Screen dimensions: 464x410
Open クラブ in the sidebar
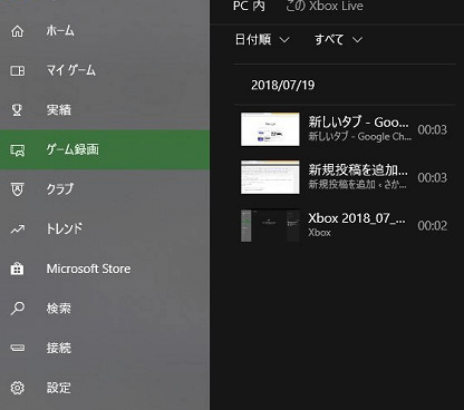click(x=60, y=189)
